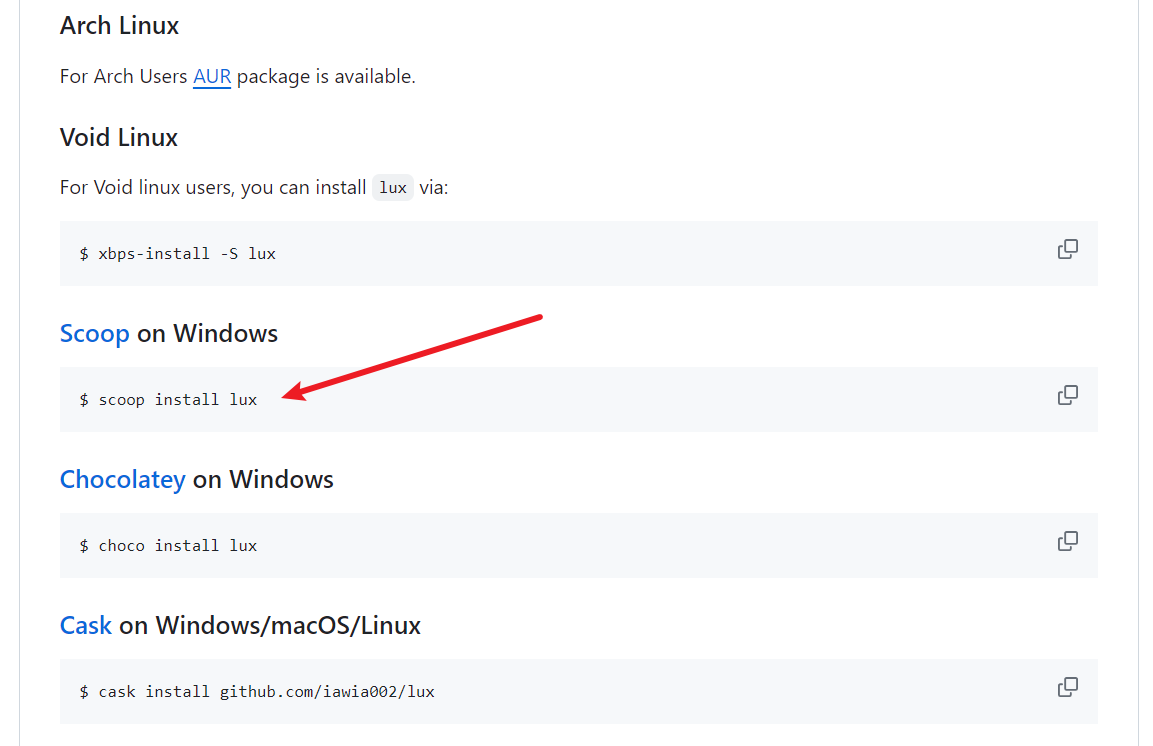Image resolution: width=1153 pixels, height=746 pixels.
Task: Copy the cask install command
Action: coord(1068,687)
